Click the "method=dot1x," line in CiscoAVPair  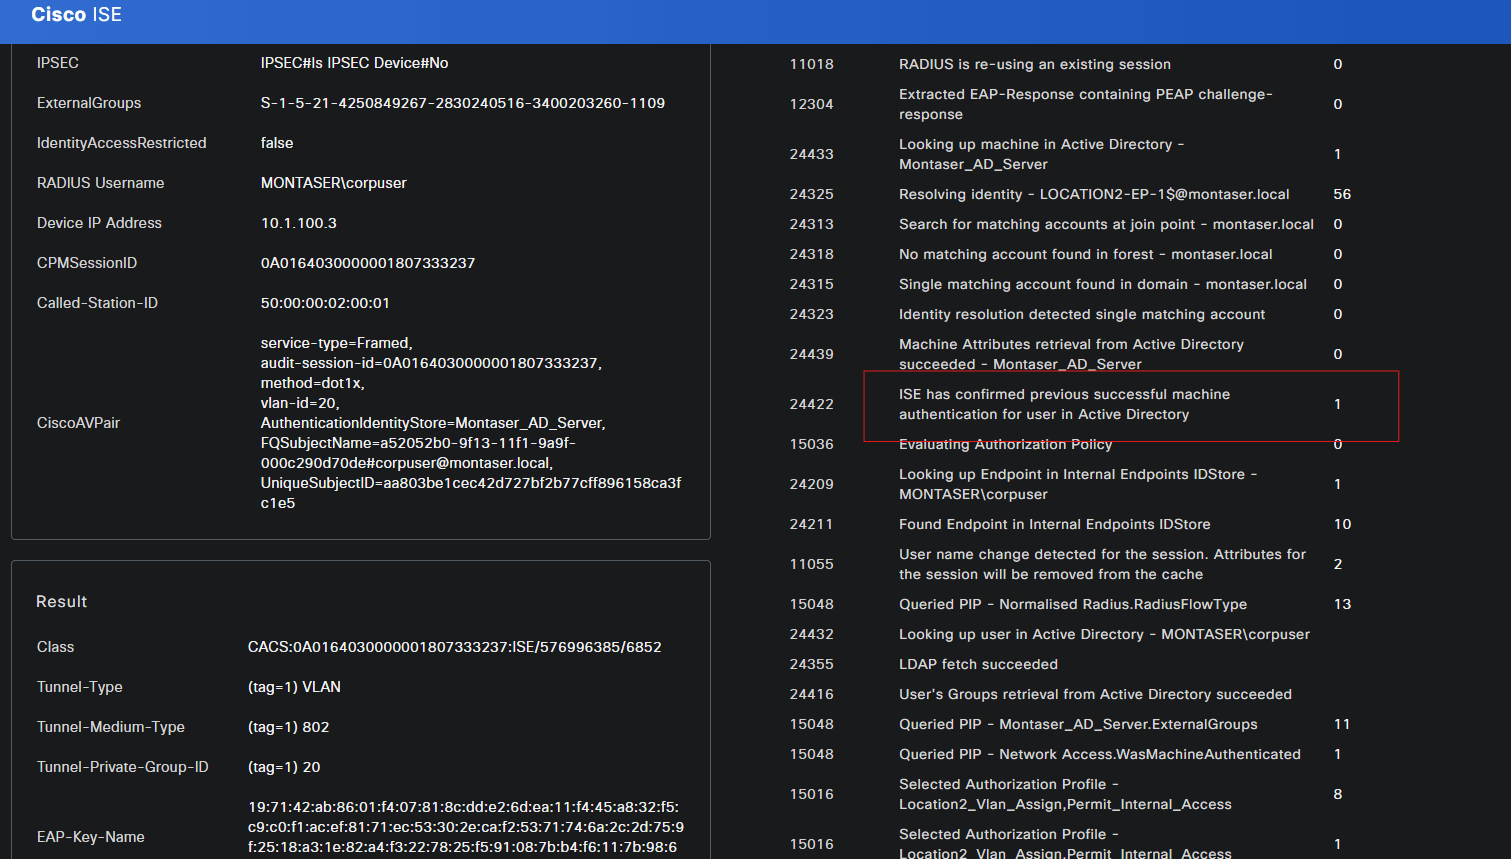click(312, 383)
